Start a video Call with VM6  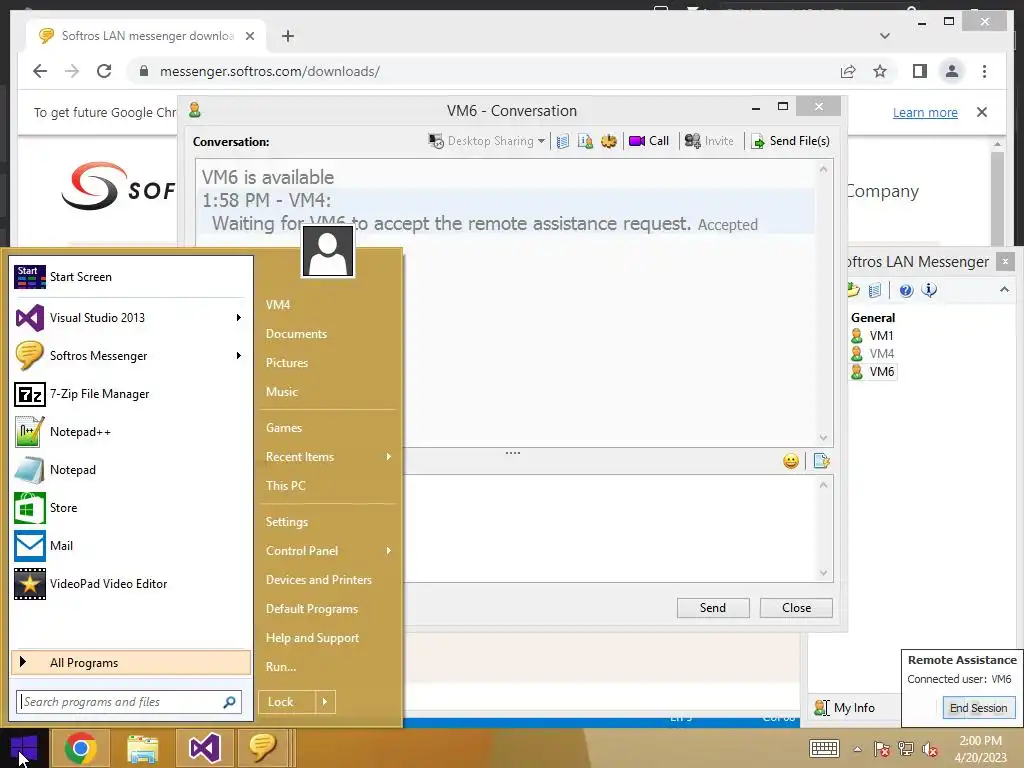pyautogui.click(x=648, y=141)
